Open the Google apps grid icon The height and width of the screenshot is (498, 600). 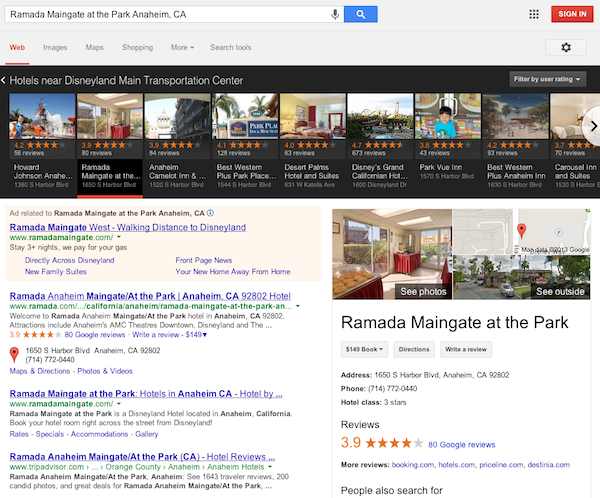pyautogui.click(x=534, y=15)
